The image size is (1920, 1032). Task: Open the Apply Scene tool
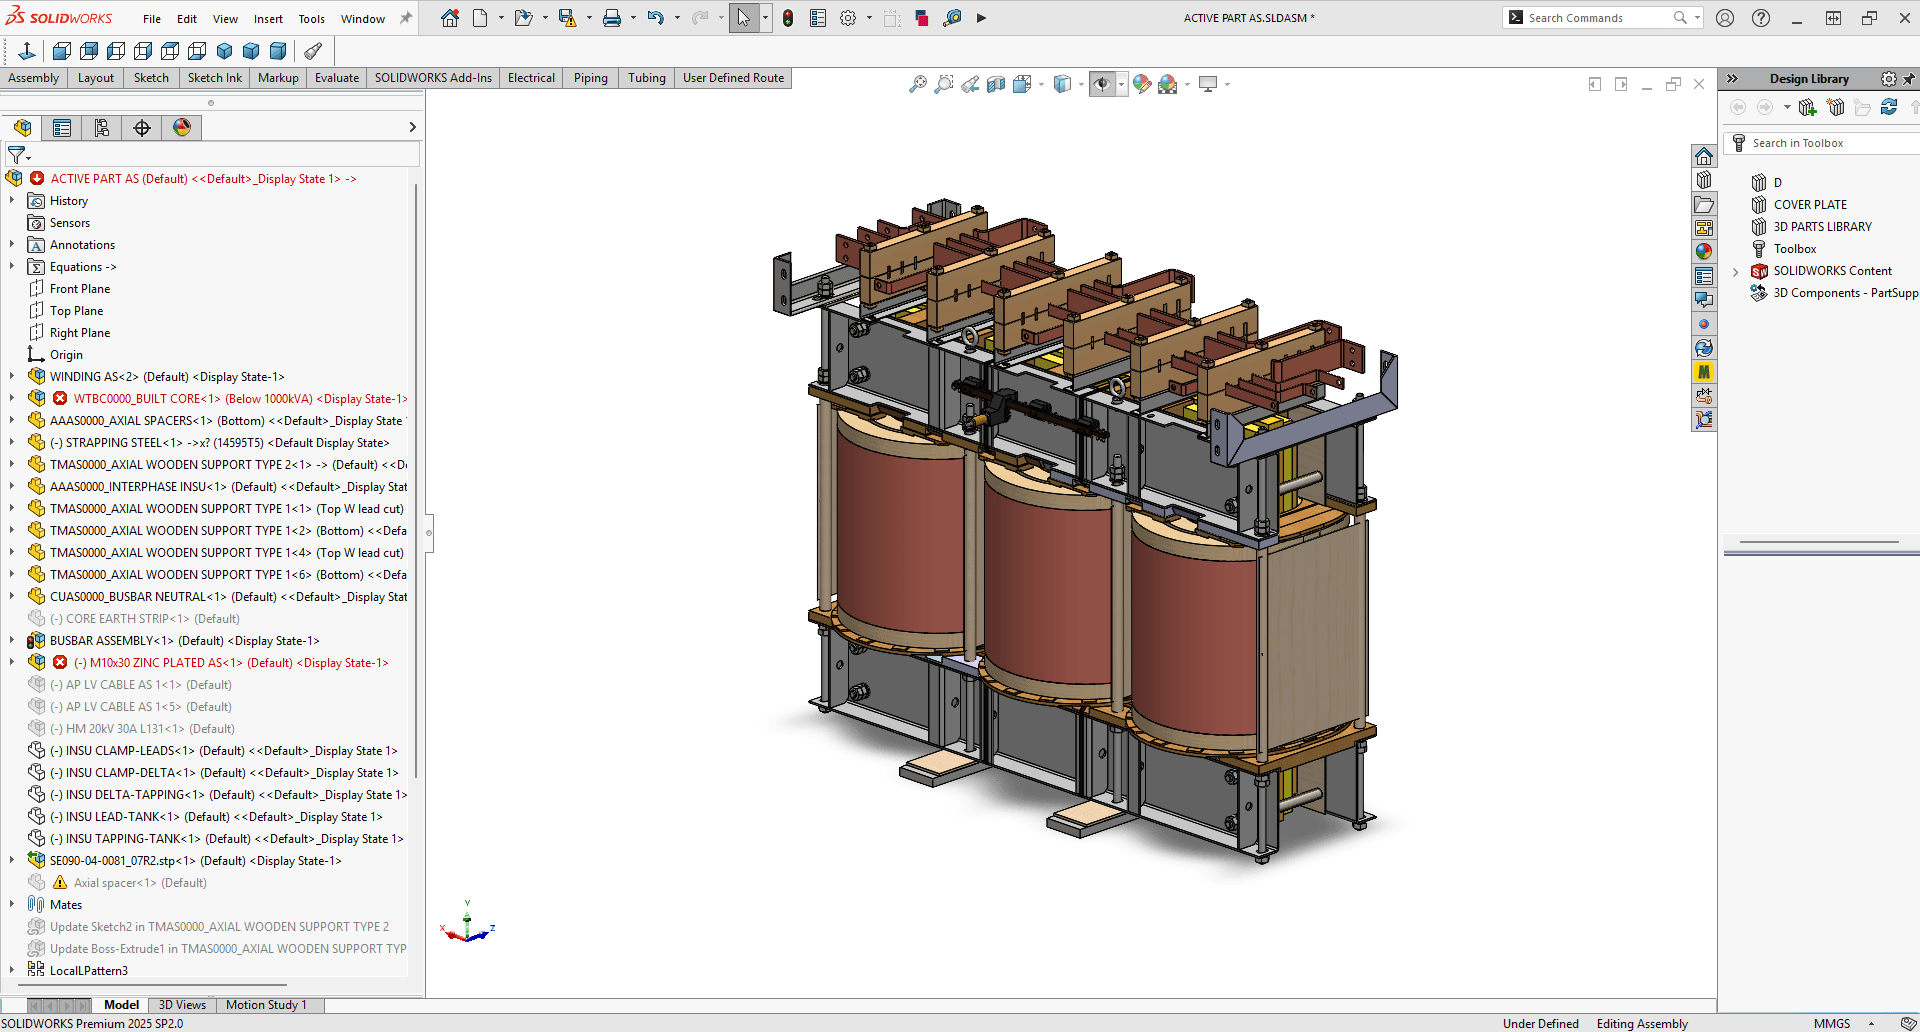[x=1168, y=84]
